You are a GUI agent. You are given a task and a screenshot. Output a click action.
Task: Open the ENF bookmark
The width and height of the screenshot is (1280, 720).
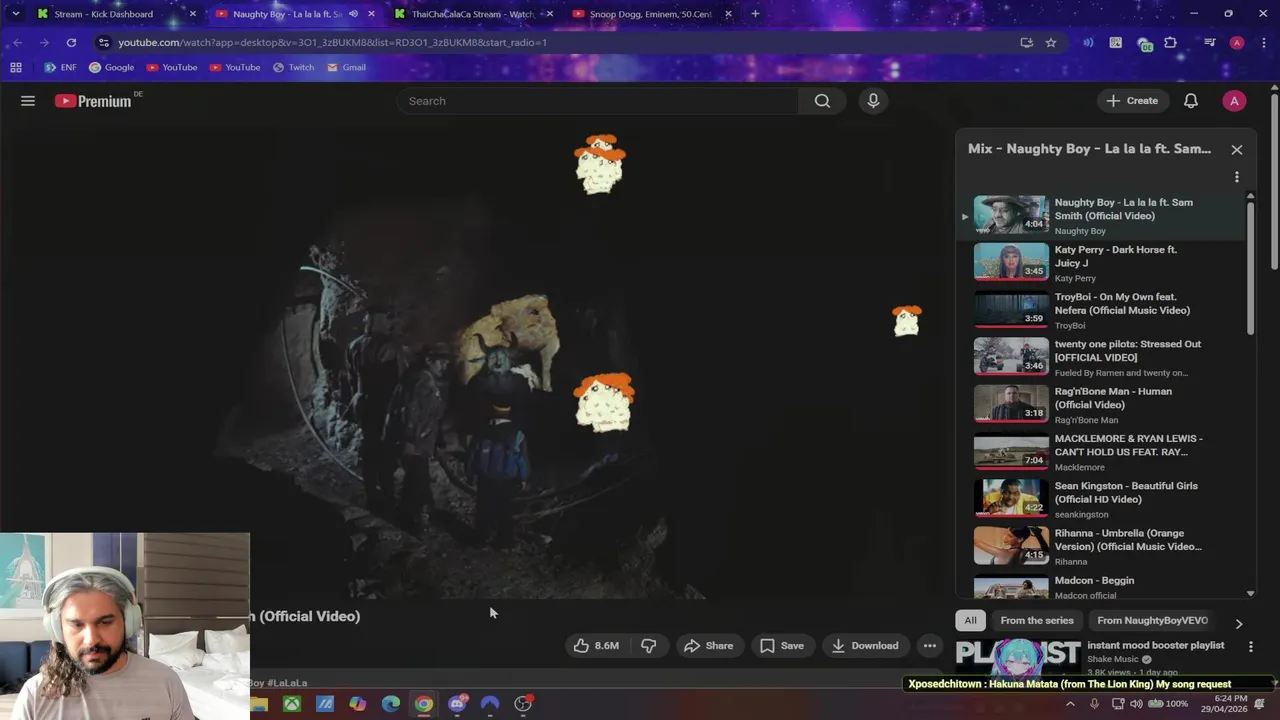(60, 68)
